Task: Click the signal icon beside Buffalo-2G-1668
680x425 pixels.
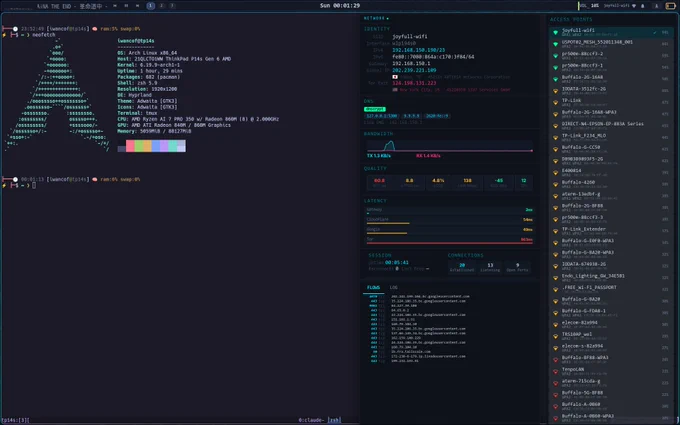Action: tap(555, 79)
